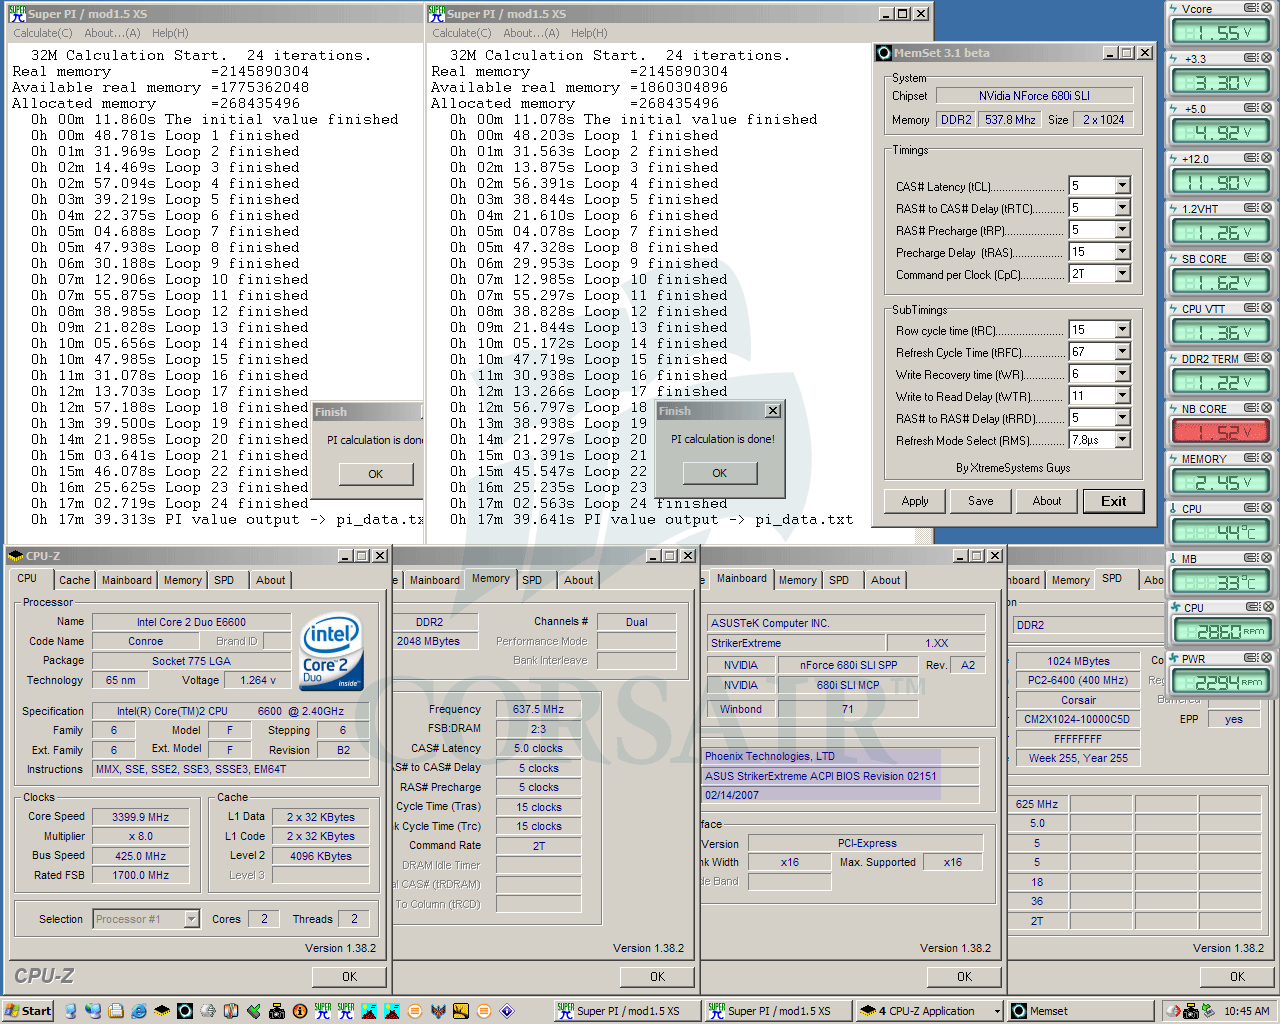Open Row cycle time (tRC) dropdown
This screenshot has width=1280, height=1024.
pos(1122,330)
